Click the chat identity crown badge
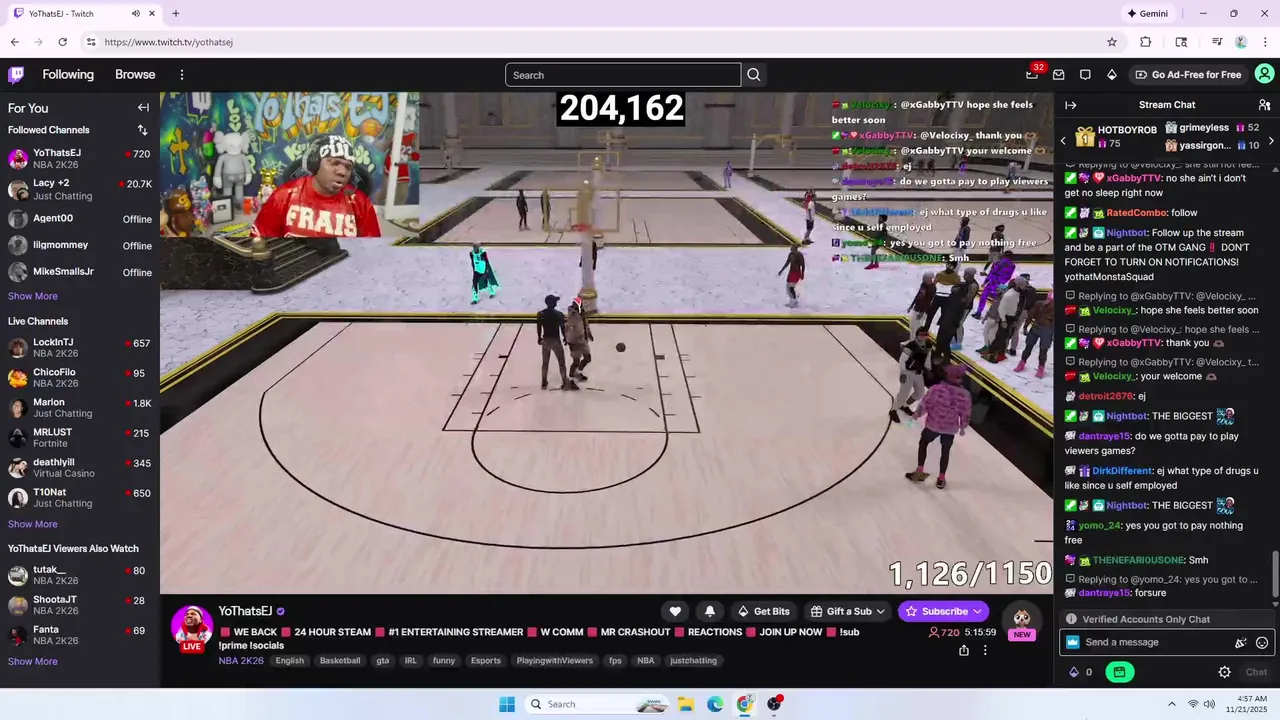The height and width of the screenshot is (720, 1280). point(1073,643)
